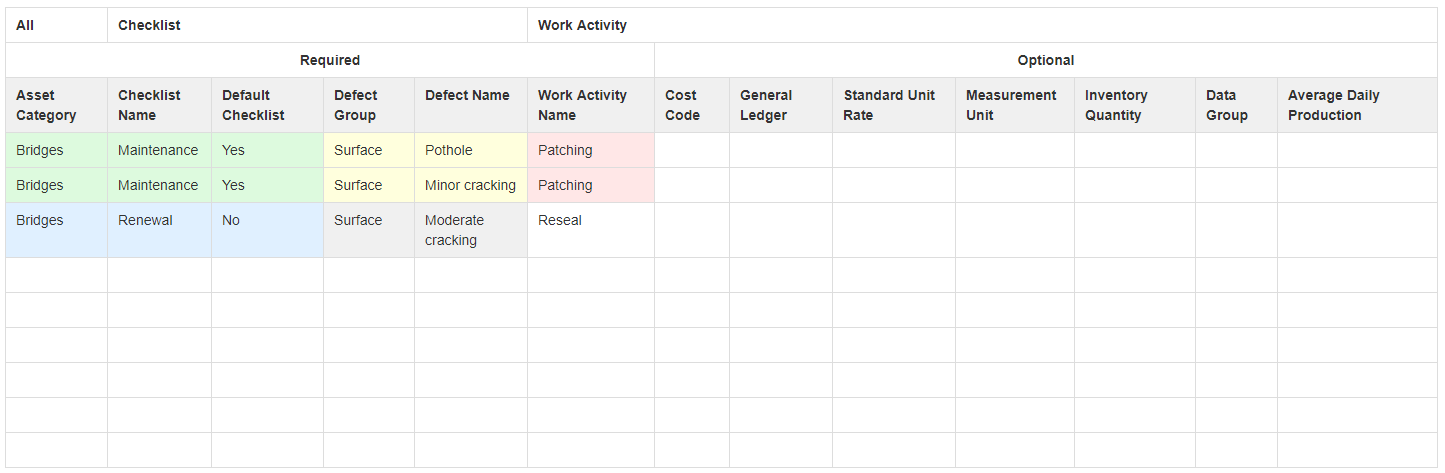Select the first Patching cell
The width and height of the screenshot is (1445, 473).
(x=590, y=150)
